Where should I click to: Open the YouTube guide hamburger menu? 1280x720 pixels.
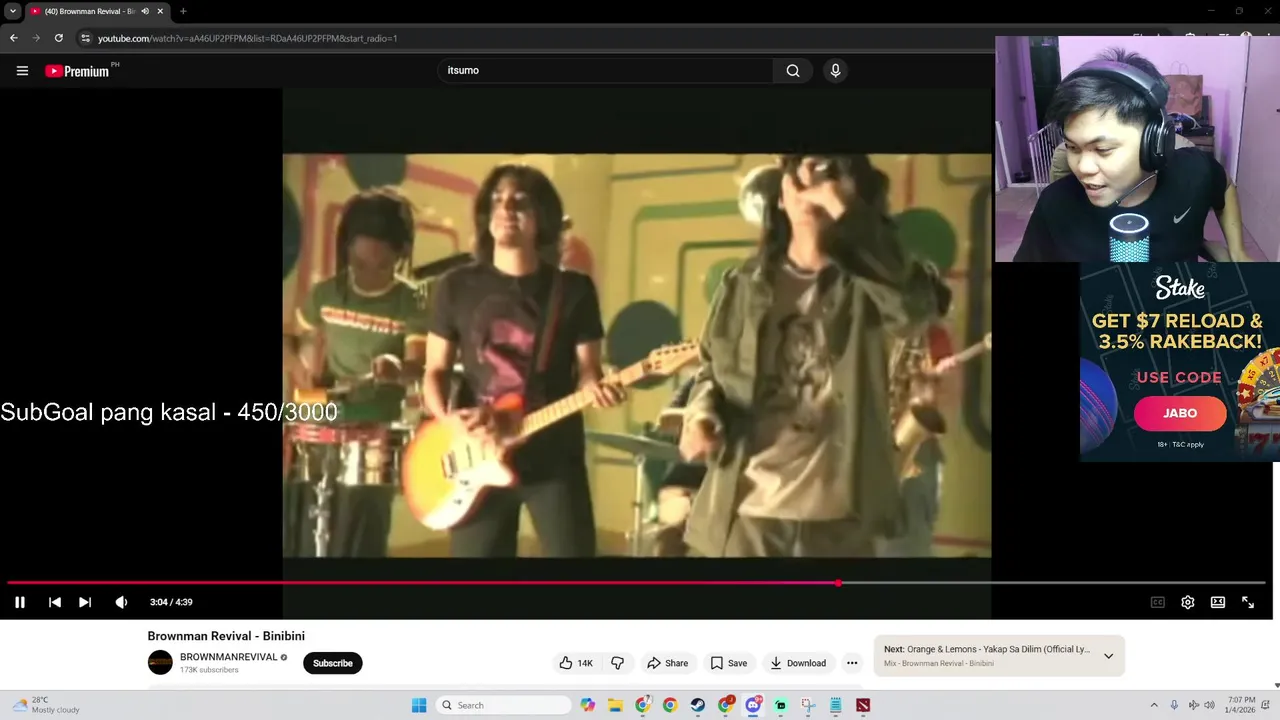(x=22, y=71)
